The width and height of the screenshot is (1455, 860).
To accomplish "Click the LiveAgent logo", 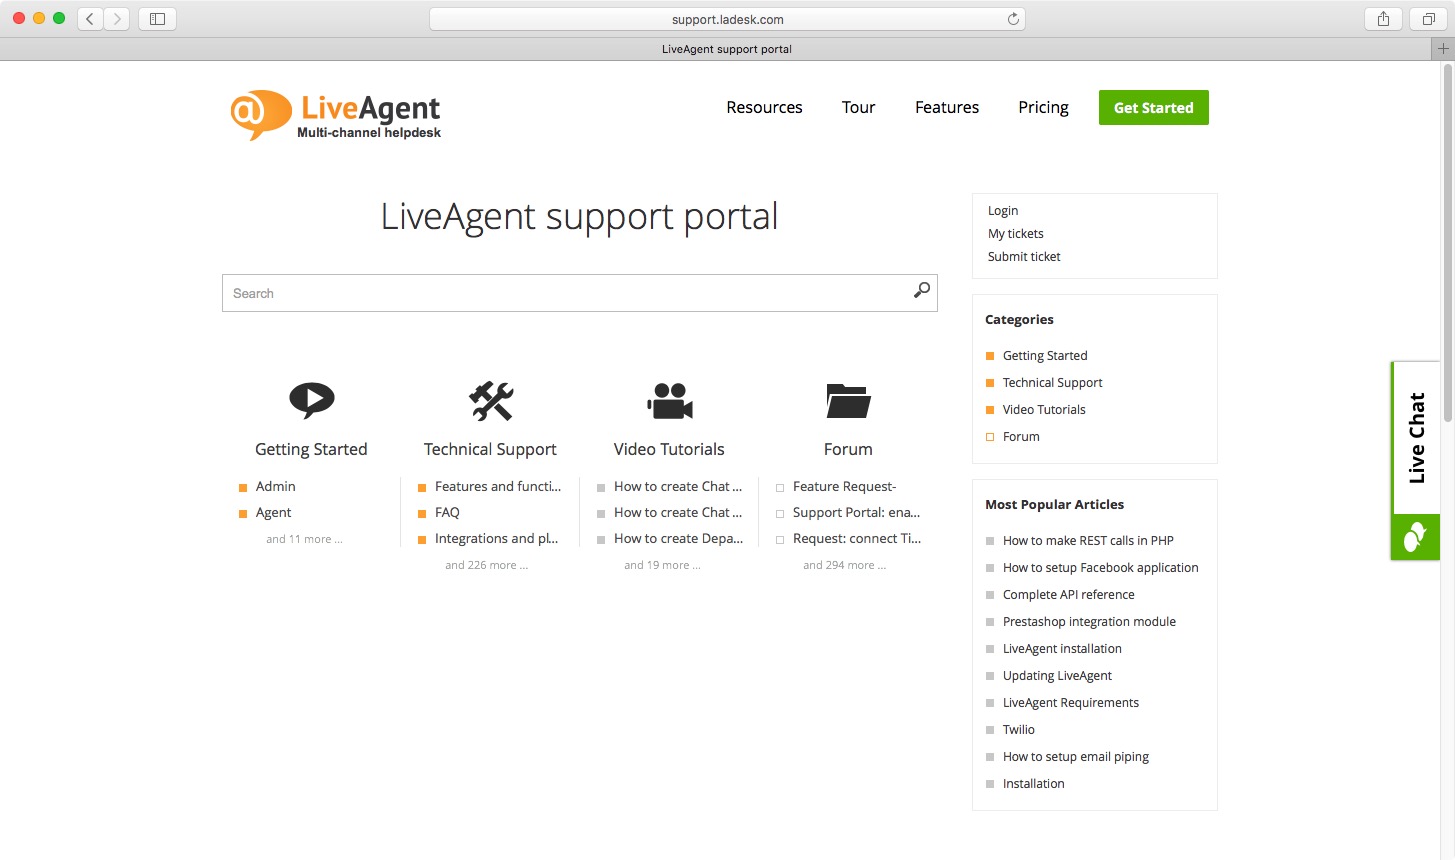I will click(335, 113).
